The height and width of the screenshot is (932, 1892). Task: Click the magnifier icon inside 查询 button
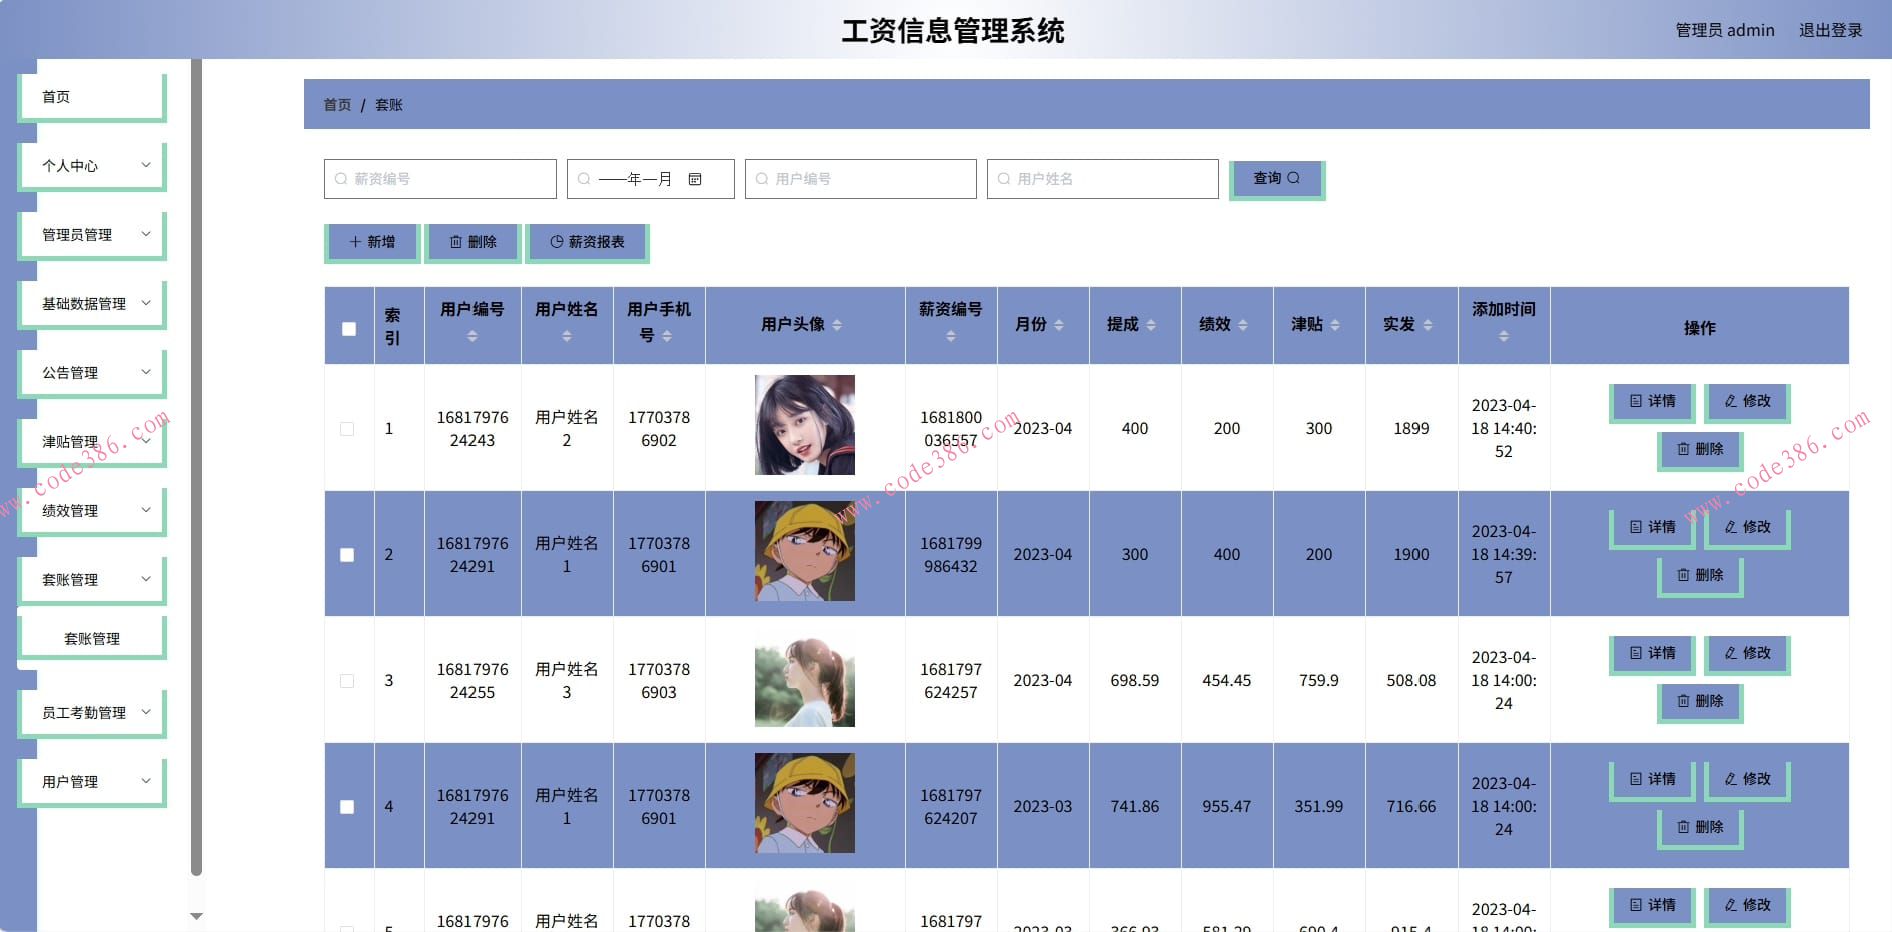click(x=1295, y=178)
